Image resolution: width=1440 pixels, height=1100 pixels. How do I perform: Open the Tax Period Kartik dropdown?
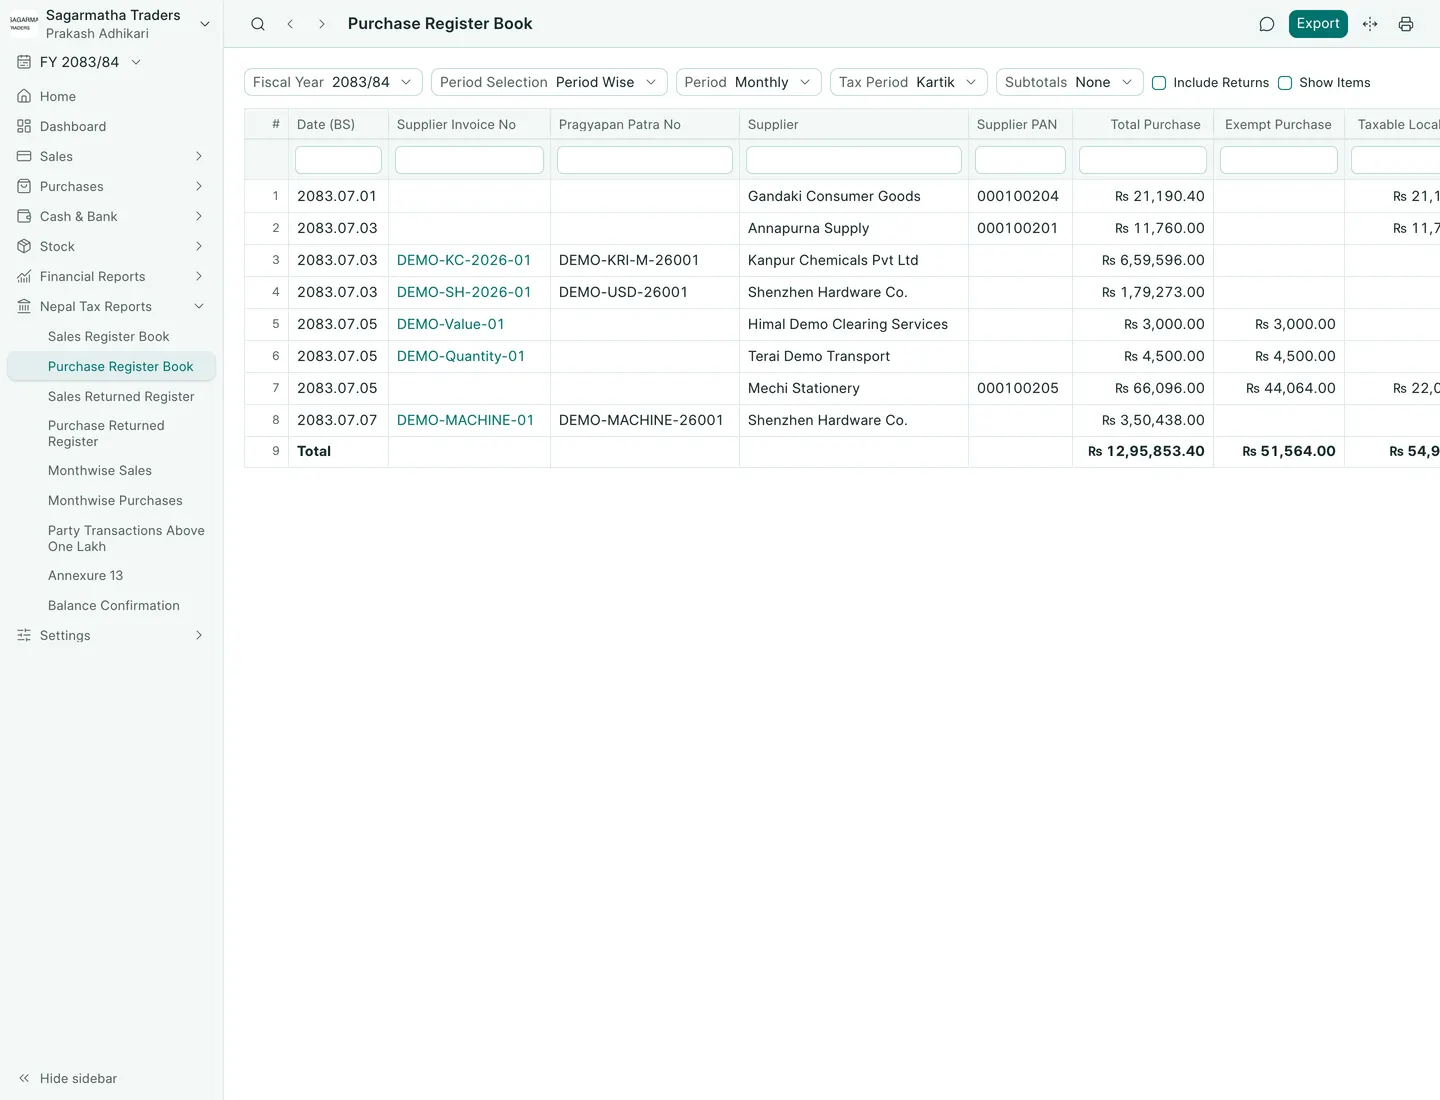tap(908, 82)
